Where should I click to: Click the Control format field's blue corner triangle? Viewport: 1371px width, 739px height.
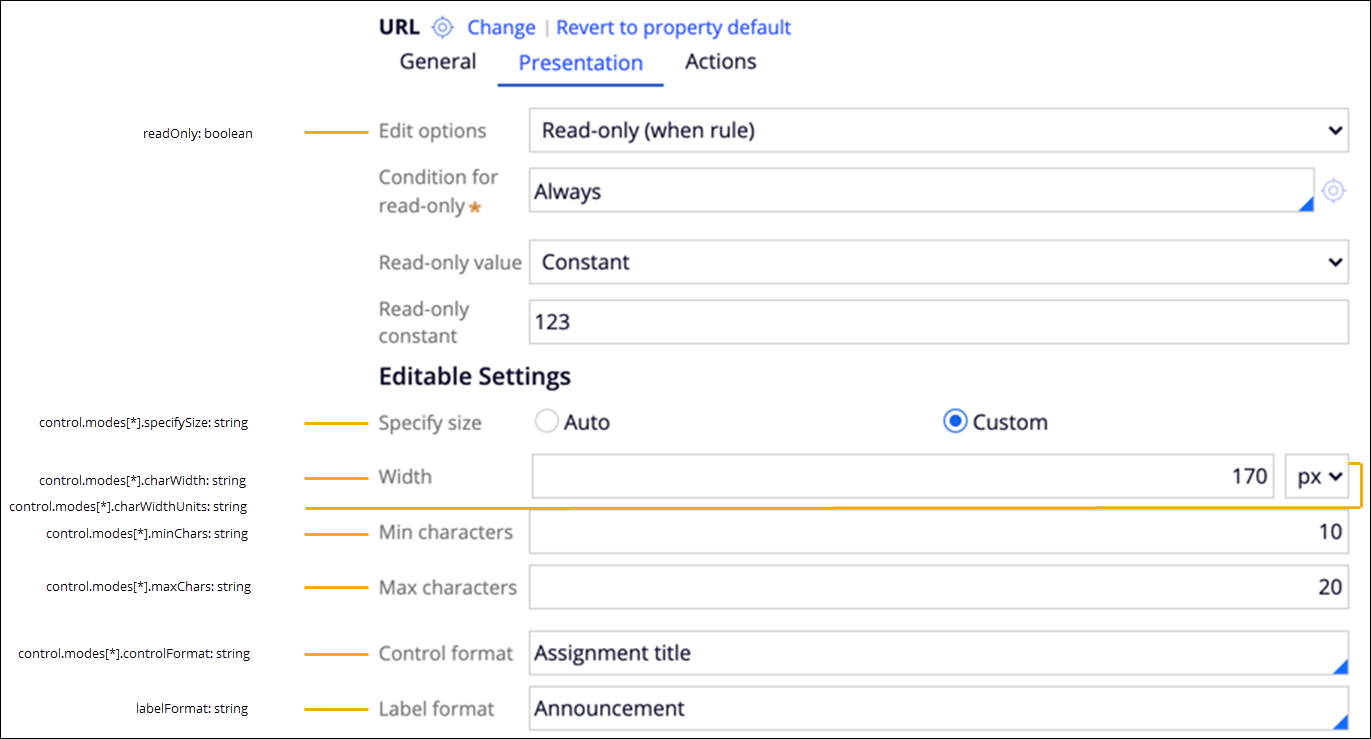(x=1340, y=667)
